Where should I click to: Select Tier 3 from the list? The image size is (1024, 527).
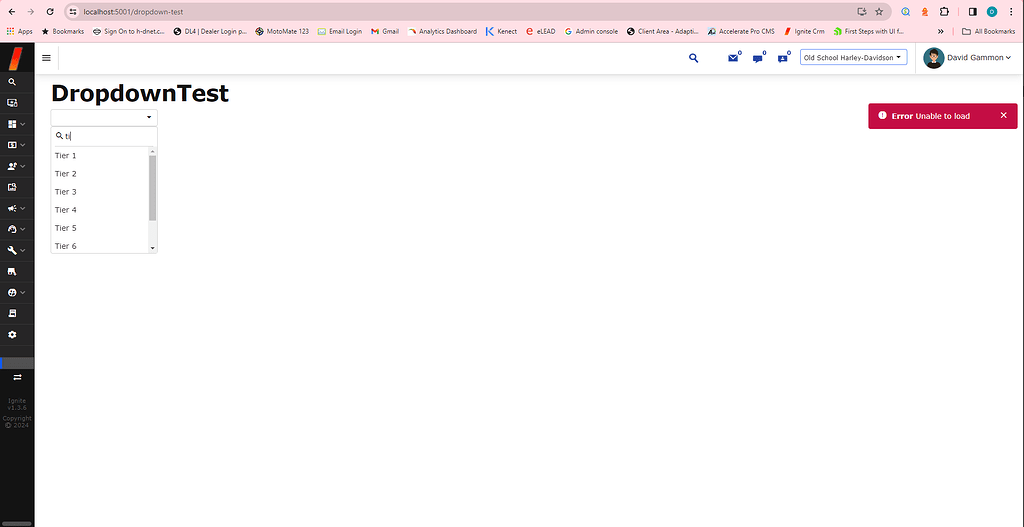[x=66, y=192]
